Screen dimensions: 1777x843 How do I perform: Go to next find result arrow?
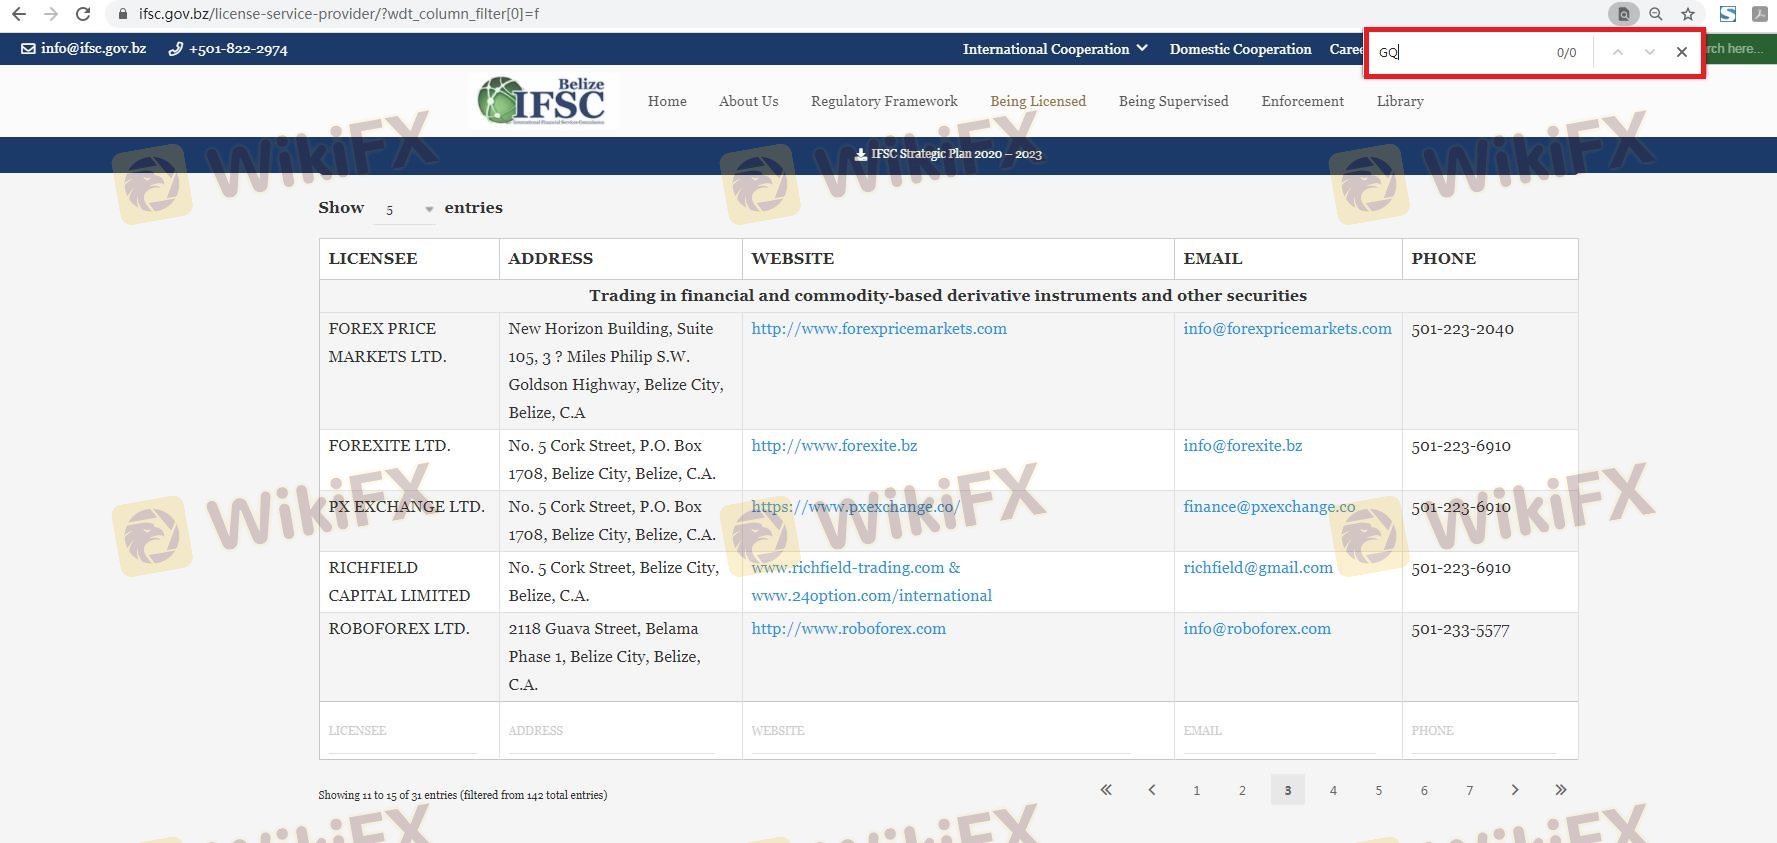[1649, 52]
